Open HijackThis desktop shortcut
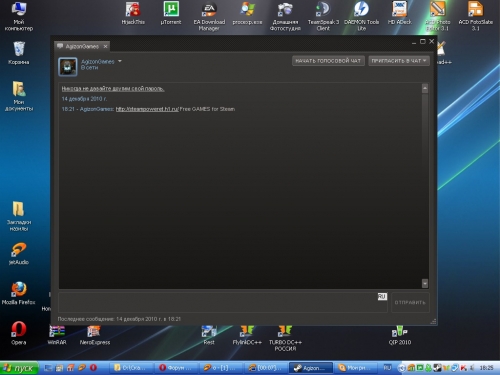This screenshot has width=500, height=375. point(133,13)
